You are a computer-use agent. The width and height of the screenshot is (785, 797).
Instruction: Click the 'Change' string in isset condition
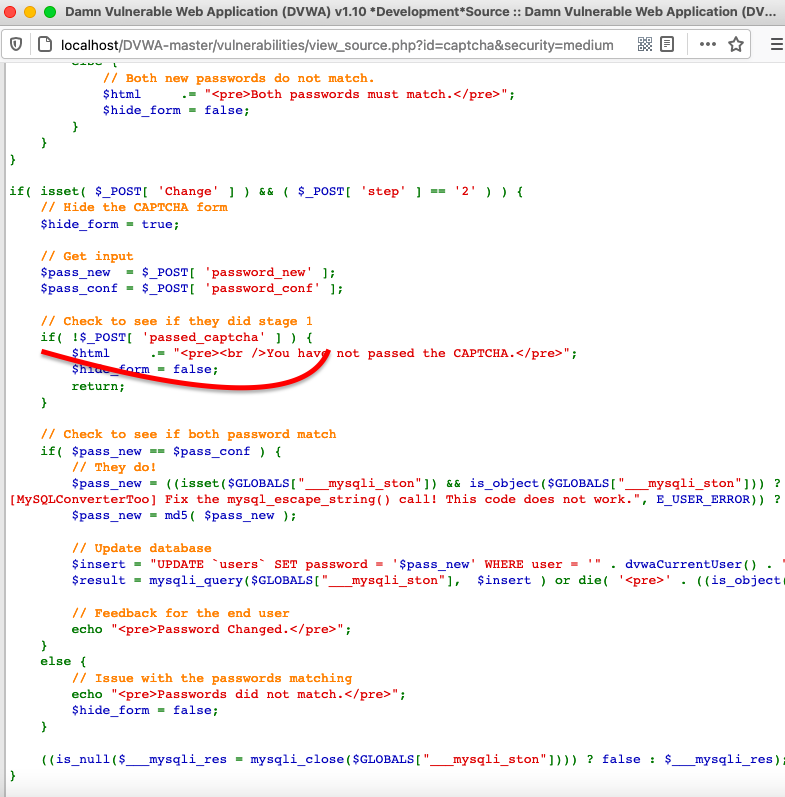(x=188, y=192)
